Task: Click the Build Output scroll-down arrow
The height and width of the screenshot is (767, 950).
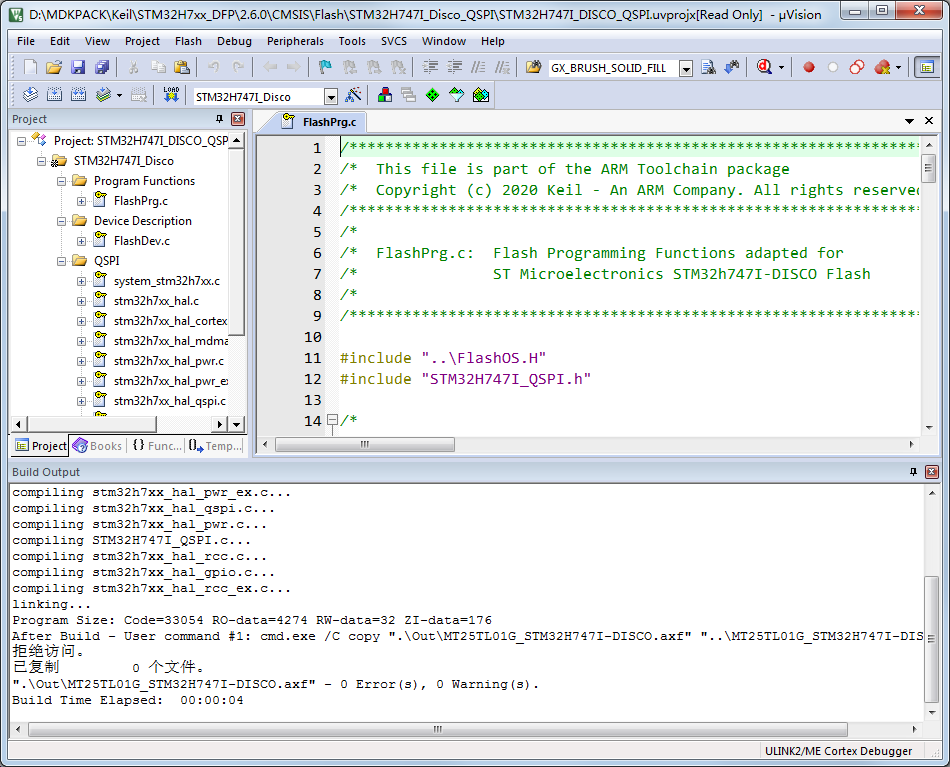Action: 932,712
